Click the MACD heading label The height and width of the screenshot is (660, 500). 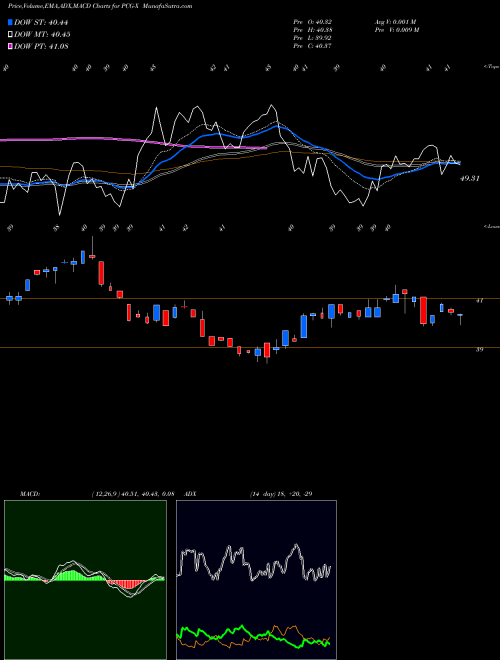pos(30,494)
